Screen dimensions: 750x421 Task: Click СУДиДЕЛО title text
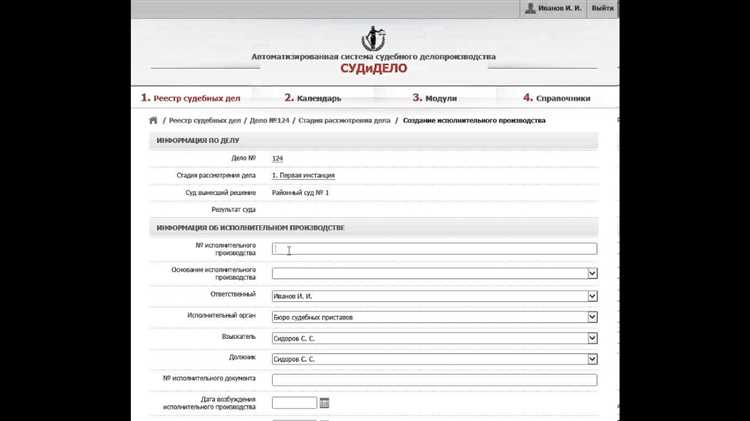374,68
